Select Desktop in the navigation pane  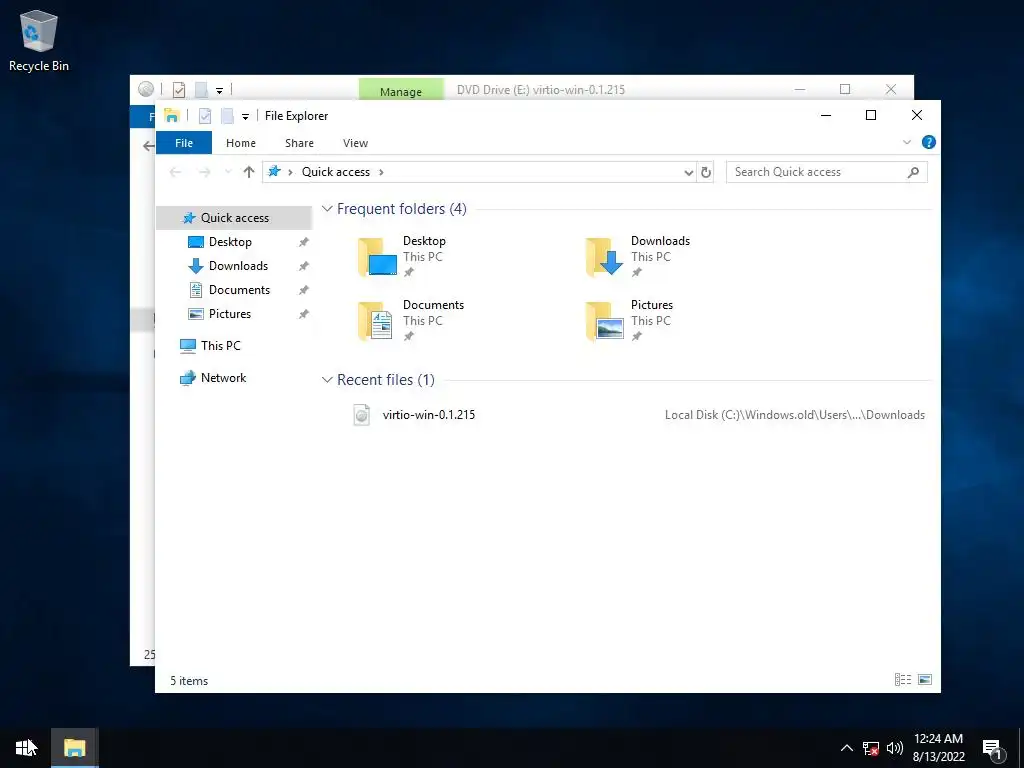point(230,242)
